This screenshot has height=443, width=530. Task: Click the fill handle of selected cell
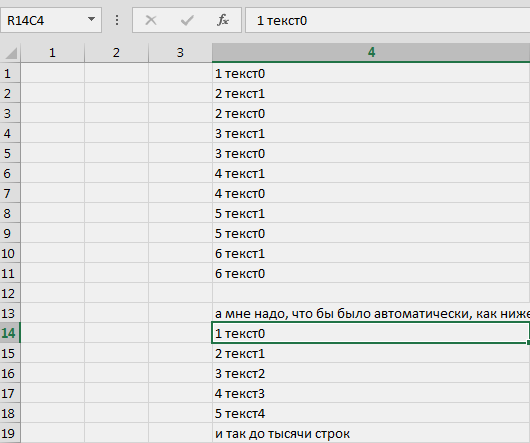(528, 343)
